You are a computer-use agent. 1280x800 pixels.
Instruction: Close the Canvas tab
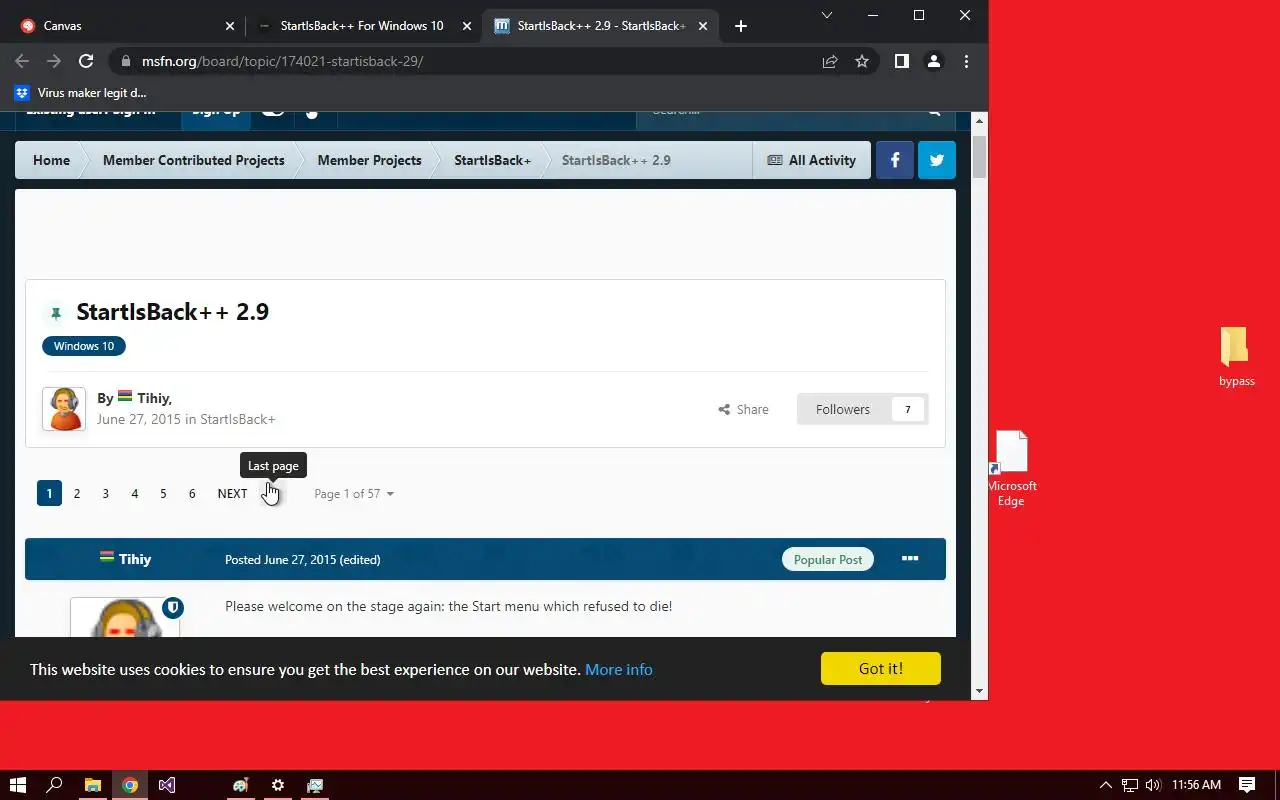click(x=230, y=26)
